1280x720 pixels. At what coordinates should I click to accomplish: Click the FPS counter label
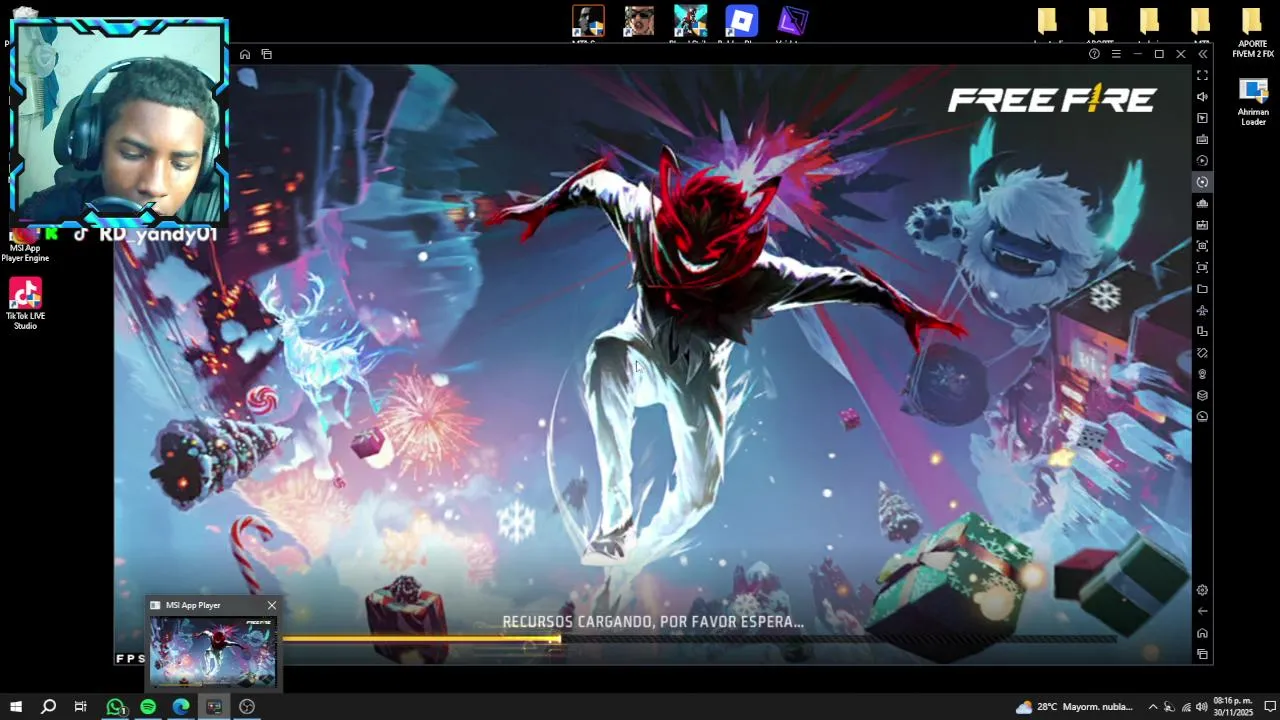(130, 658)
